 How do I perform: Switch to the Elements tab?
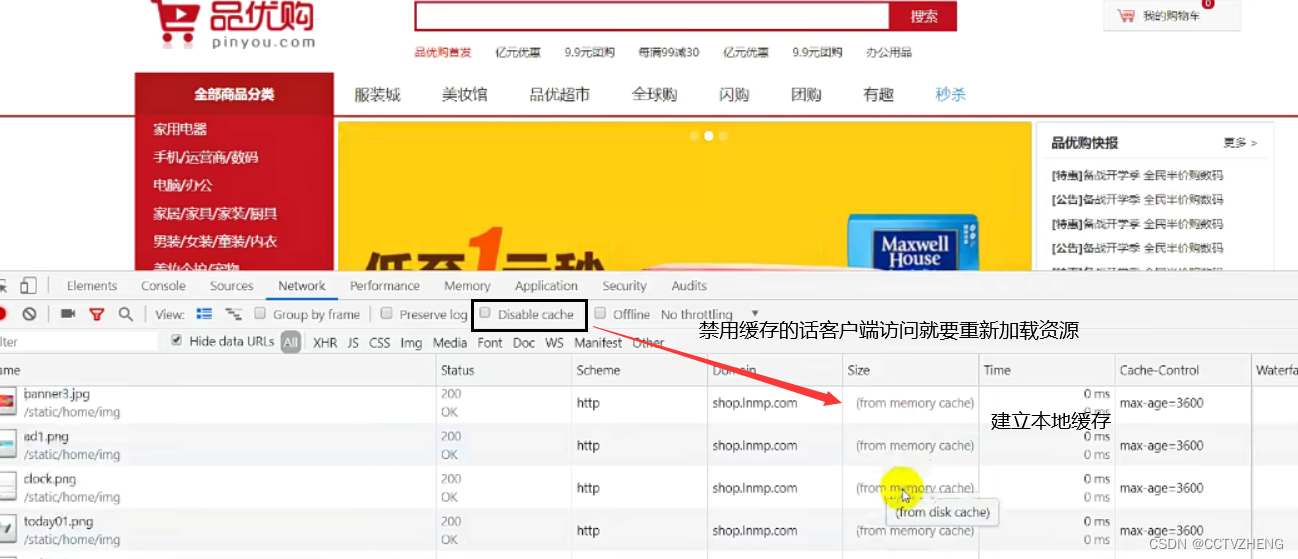pos(92,286)
